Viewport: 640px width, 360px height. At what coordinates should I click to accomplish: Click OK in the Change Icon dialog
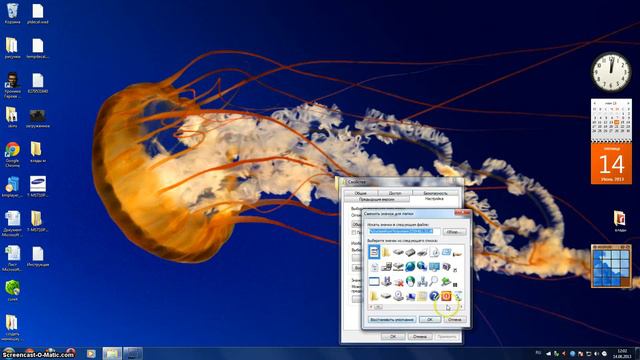tap(430, 320)
